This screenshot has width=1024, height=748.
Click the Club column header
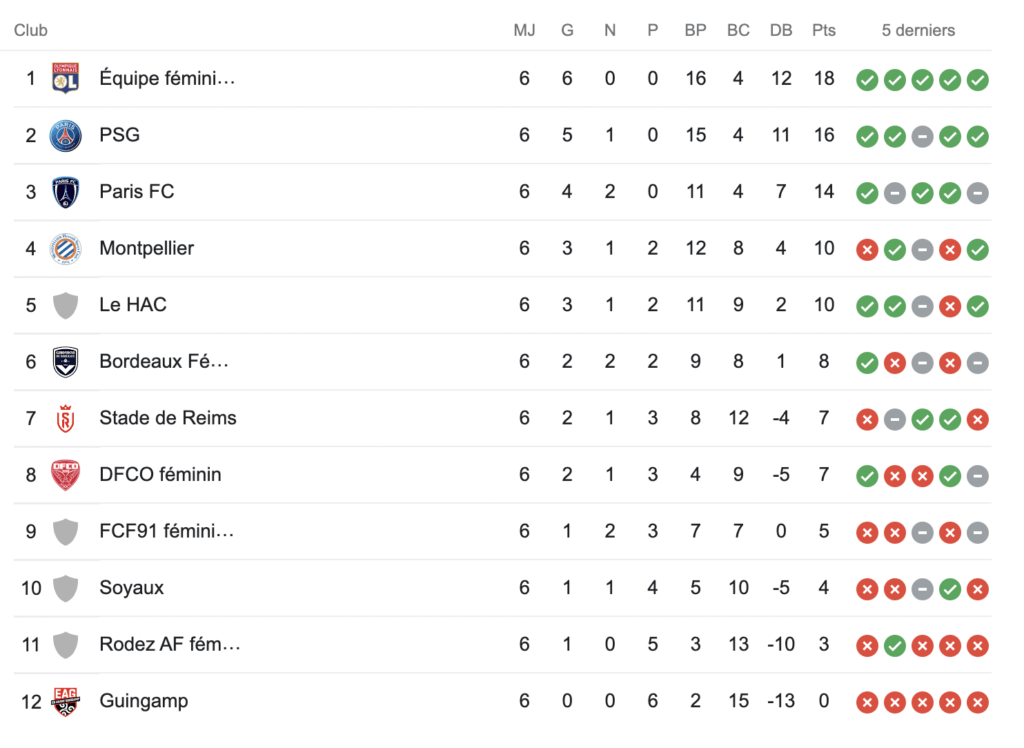tap(31, 31)
